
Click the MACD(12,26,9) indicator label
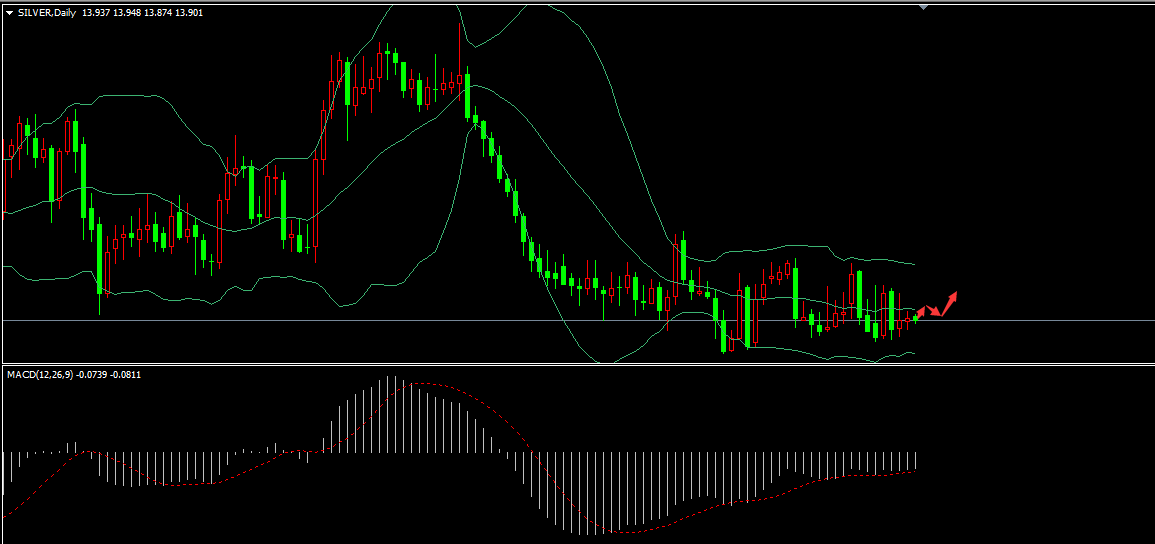[40, 375]
